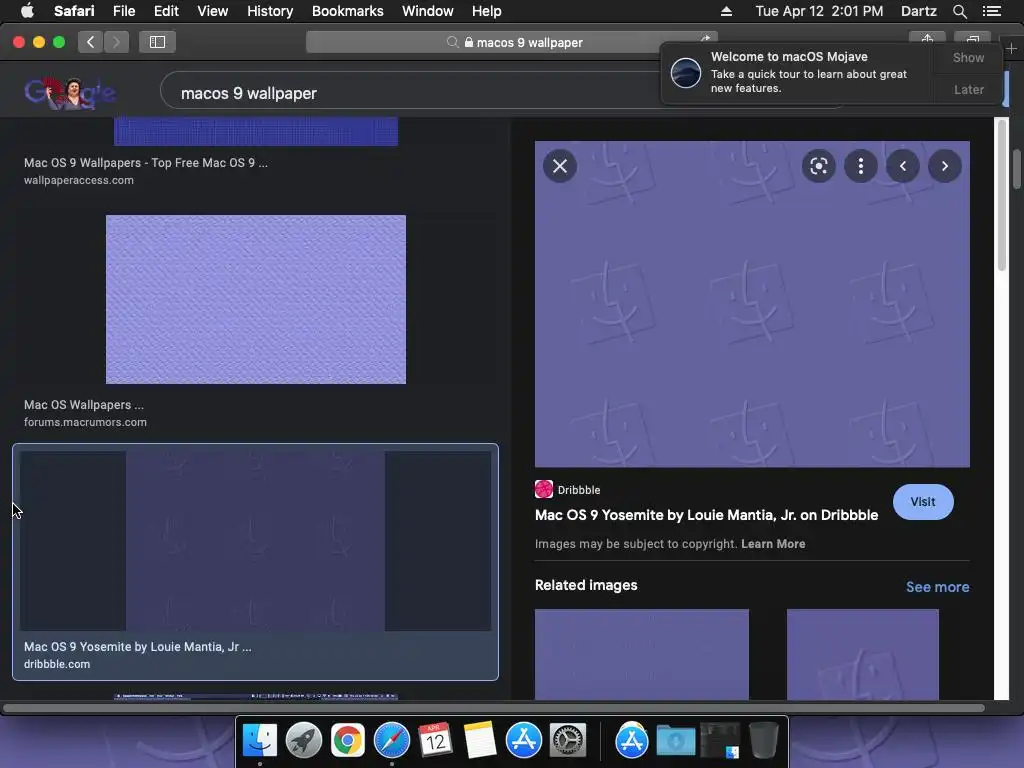The width and height of the screenshot is (1024, 768).
Task: Open Safari compass icon in Dock
Action: point(392,741)
